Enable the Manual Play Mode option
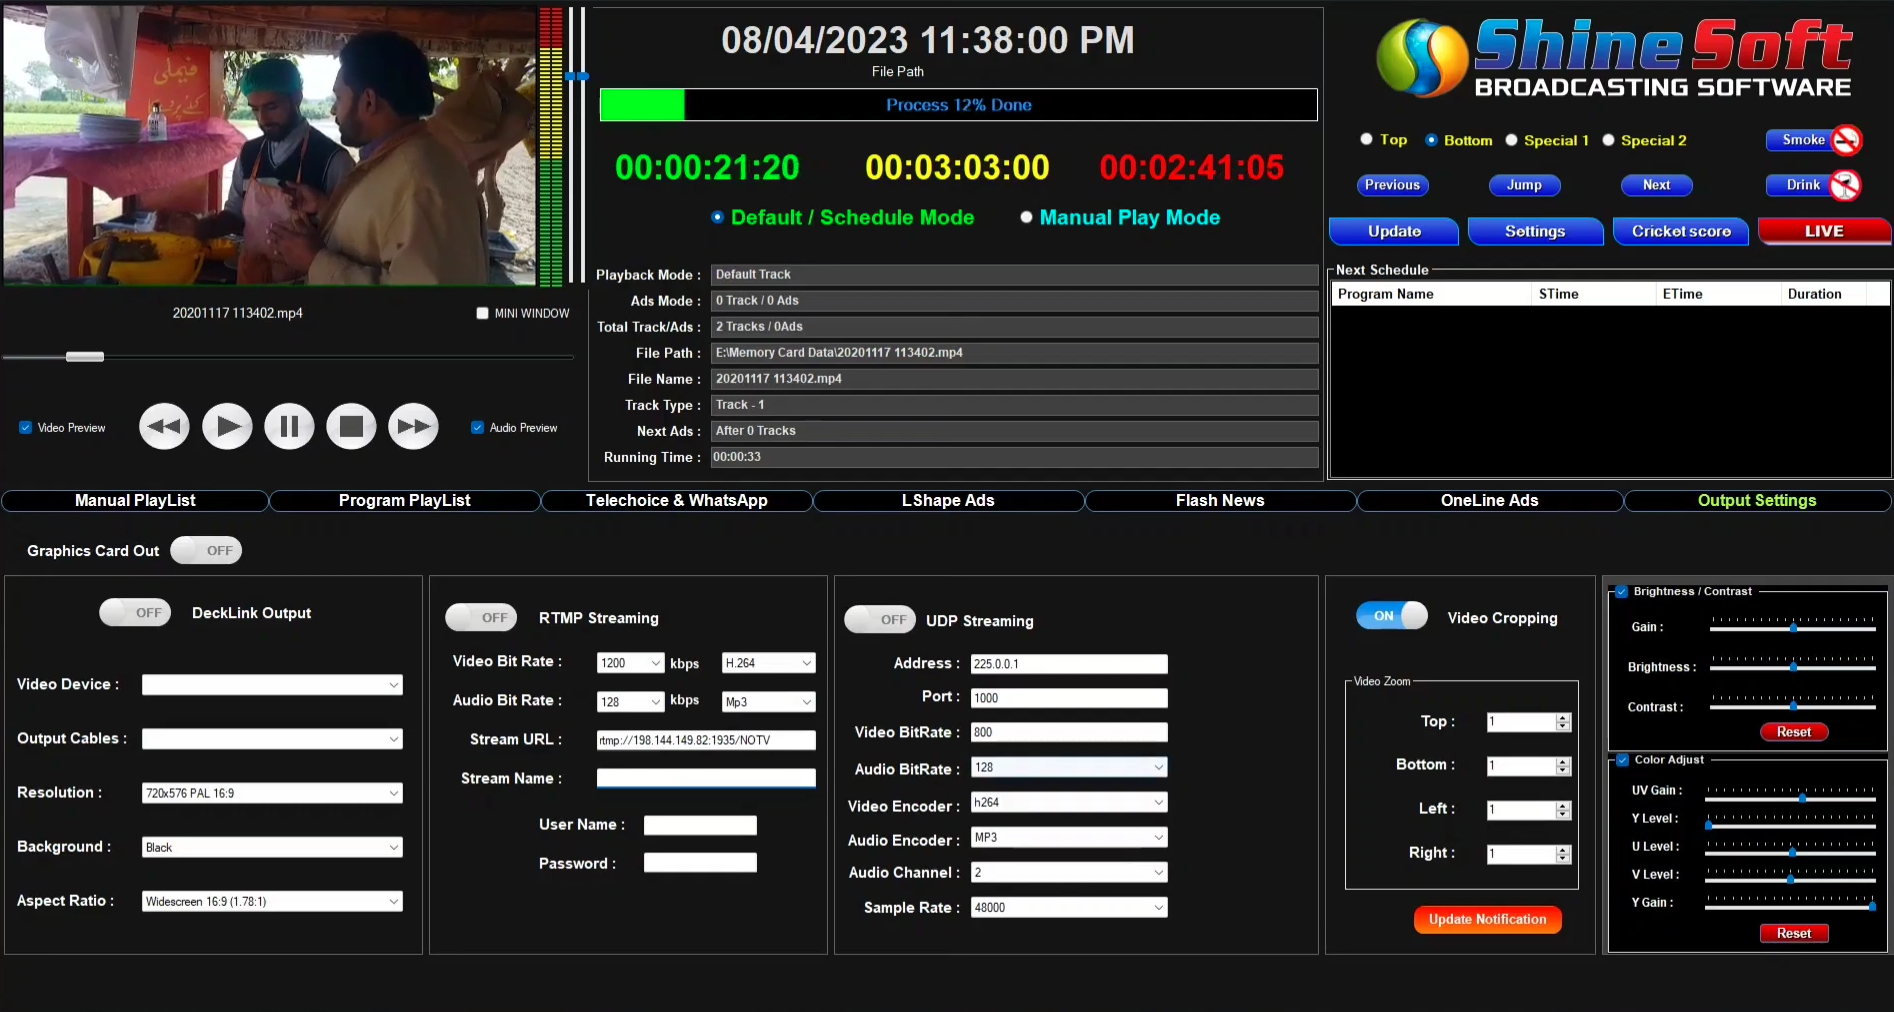Viewport: 1894px width, 1012px height. click(1026, 217)
